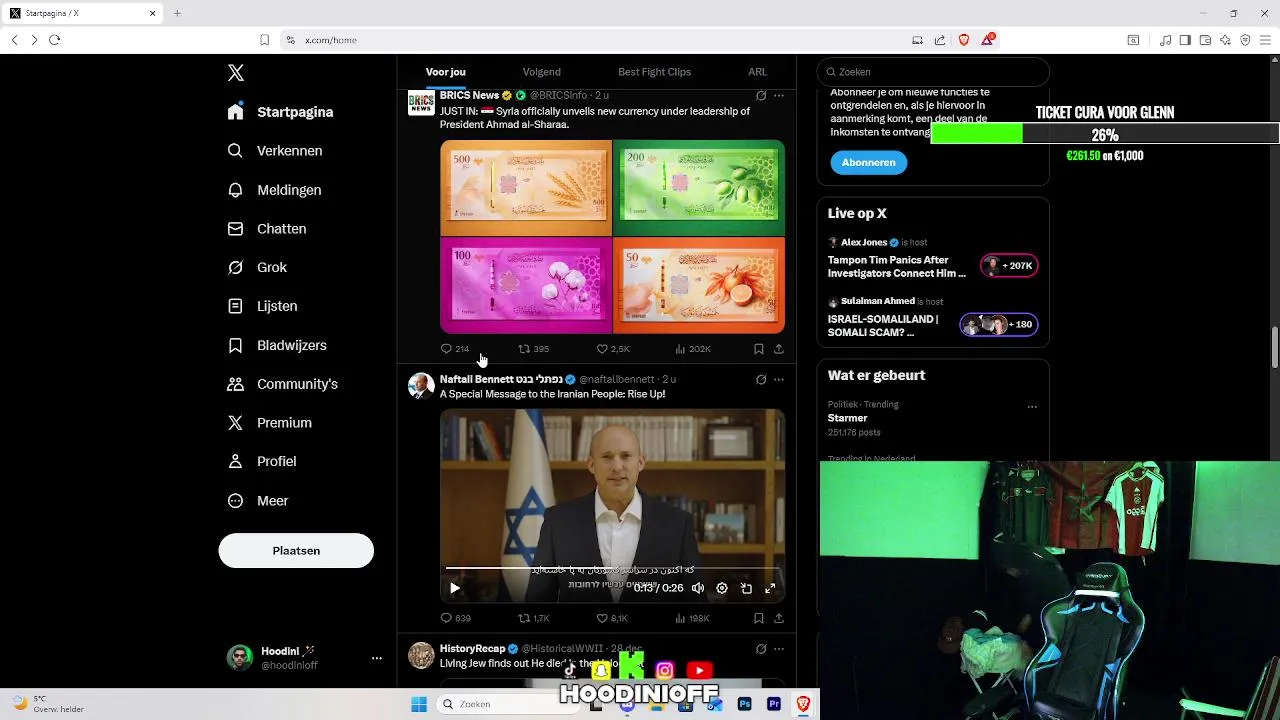
Task: Open Premium in the sidebar
Action: [270, 423]
